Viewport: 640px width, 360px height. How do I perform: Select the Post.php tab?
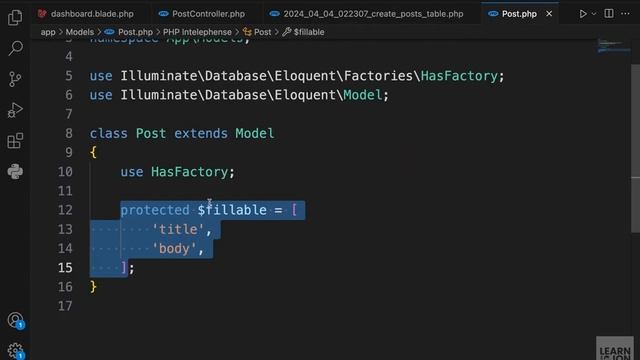pyautogui.click(x=519, y=14)
